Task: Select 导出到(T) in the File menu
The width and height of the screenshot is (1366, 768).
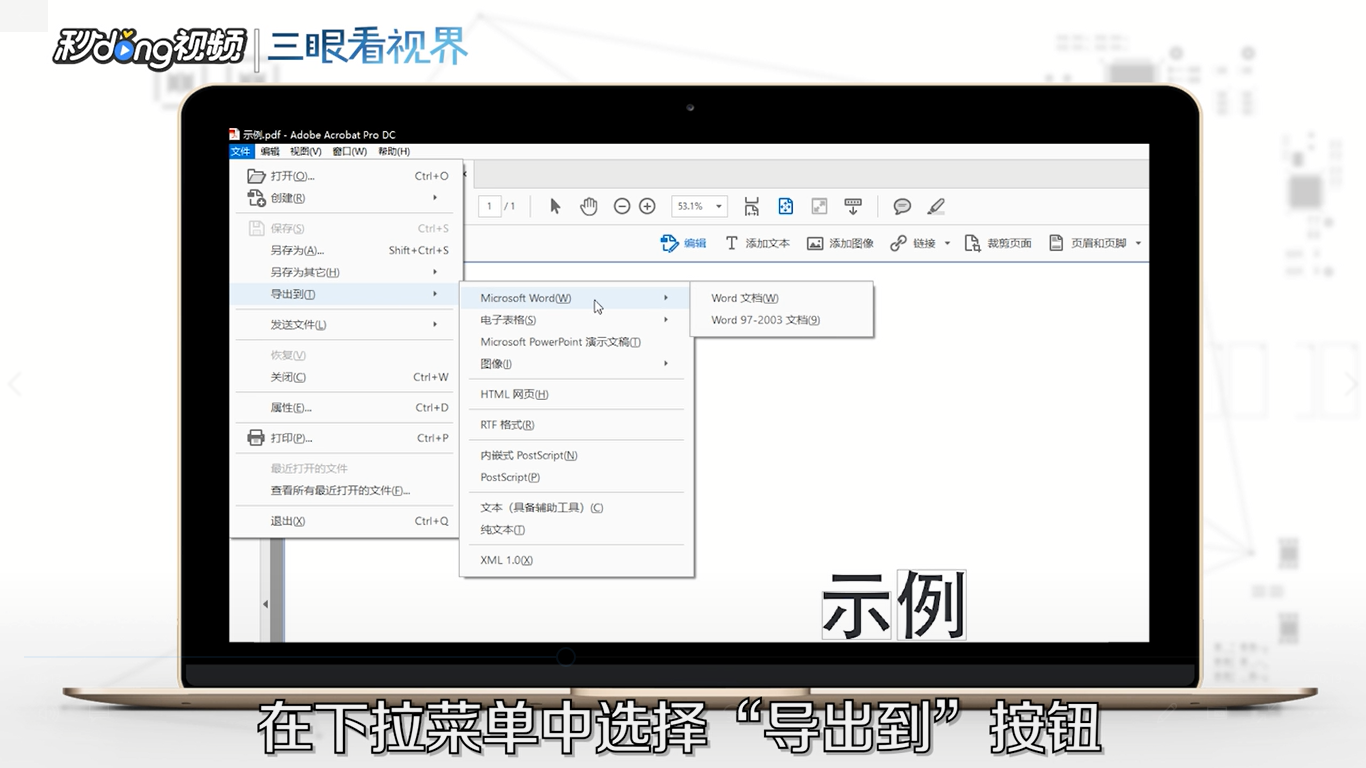Action: [347, 294]
